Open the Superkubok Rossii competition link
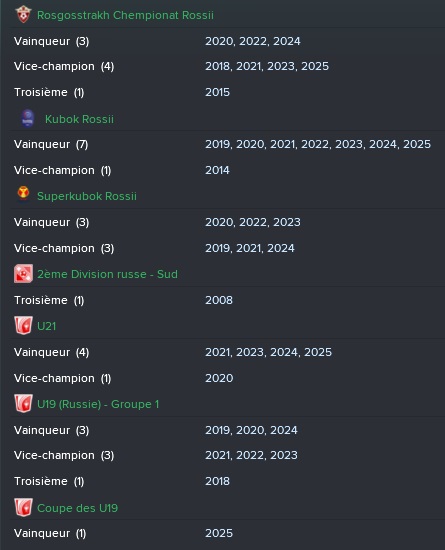This screenshot has width=445, height=550. pyautogui.click(x=87, y=196)
